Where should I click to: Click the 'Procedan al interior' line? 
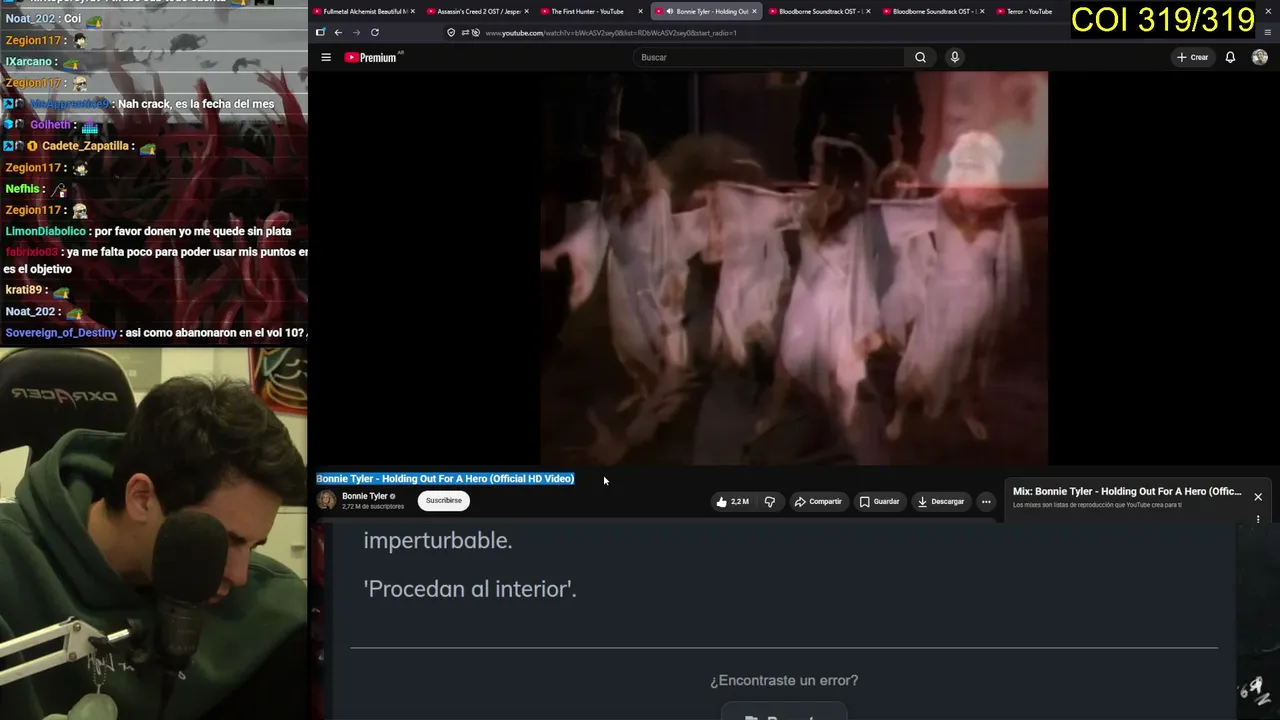[x=470, y=589]
